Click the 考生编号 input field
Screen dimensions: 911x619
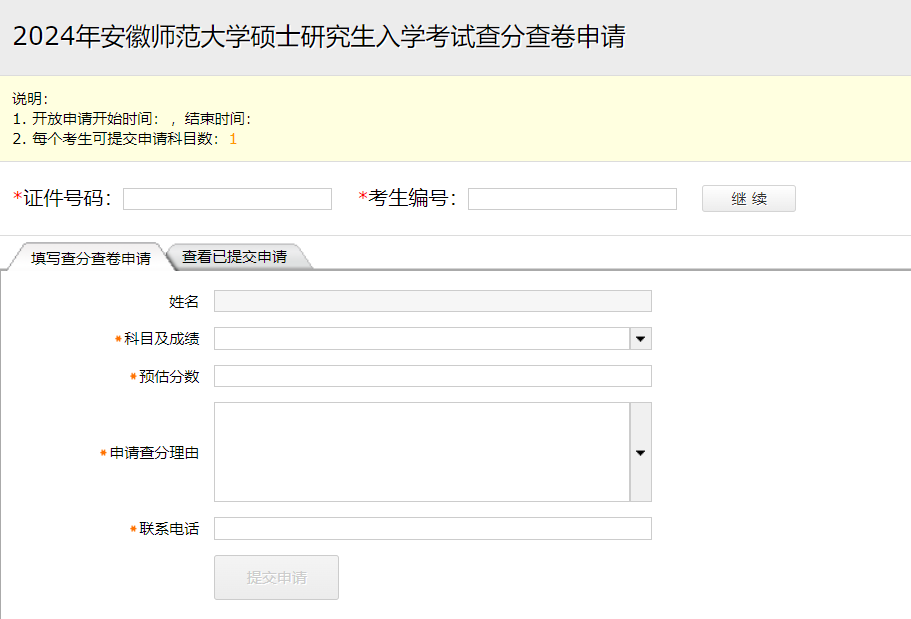(x=572, y=199)
